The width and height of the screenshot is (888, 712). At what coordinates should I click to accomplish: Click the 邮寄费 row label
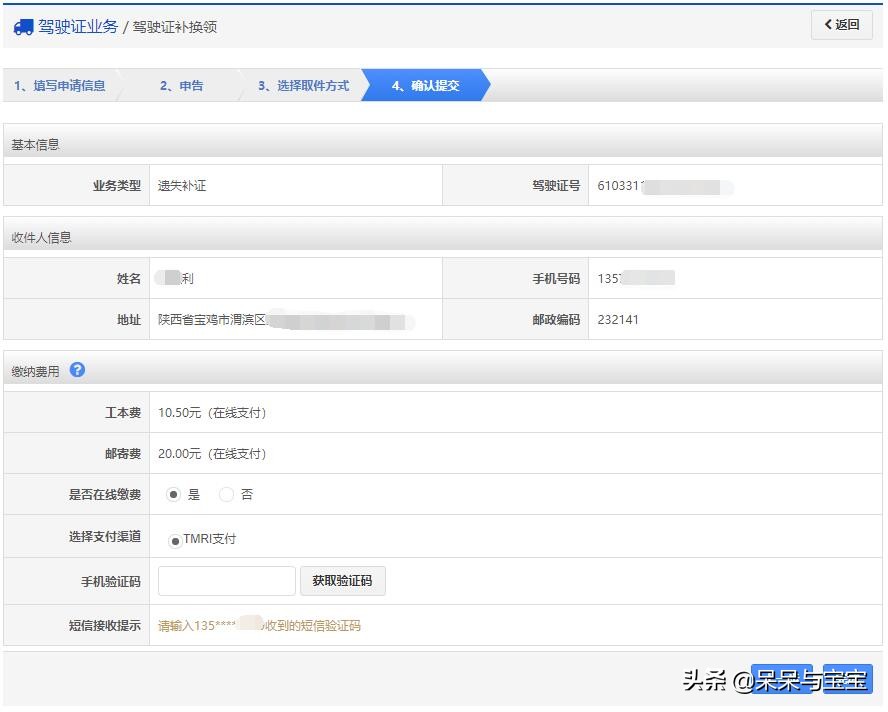pyautogui.click(x=123, y=454)
